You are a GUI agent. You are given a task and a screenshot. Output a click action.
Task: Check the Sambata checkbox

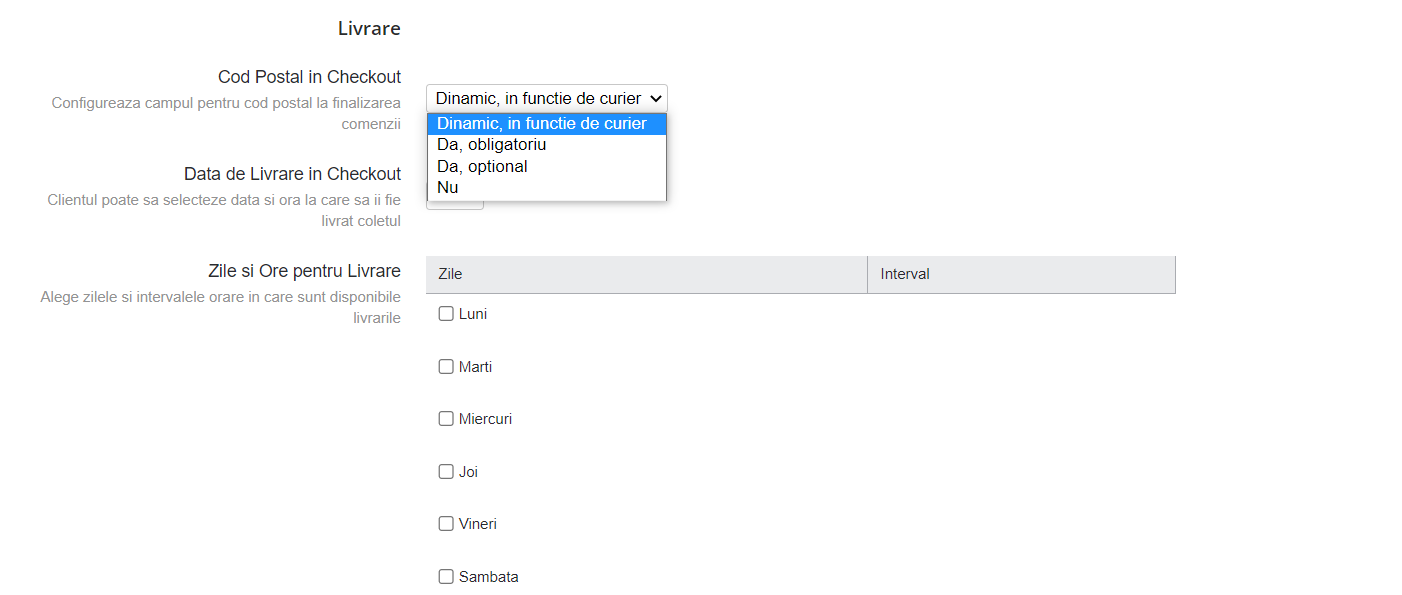pyautogui.click(x=446, y=576)
